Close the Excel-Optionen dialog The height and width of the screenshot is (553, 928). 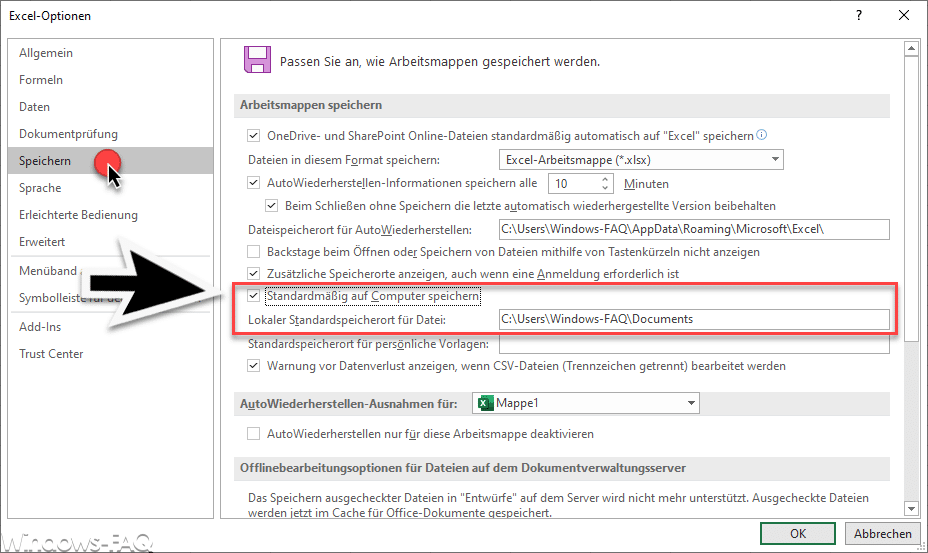pyautogui.click(x=904, y=15)
